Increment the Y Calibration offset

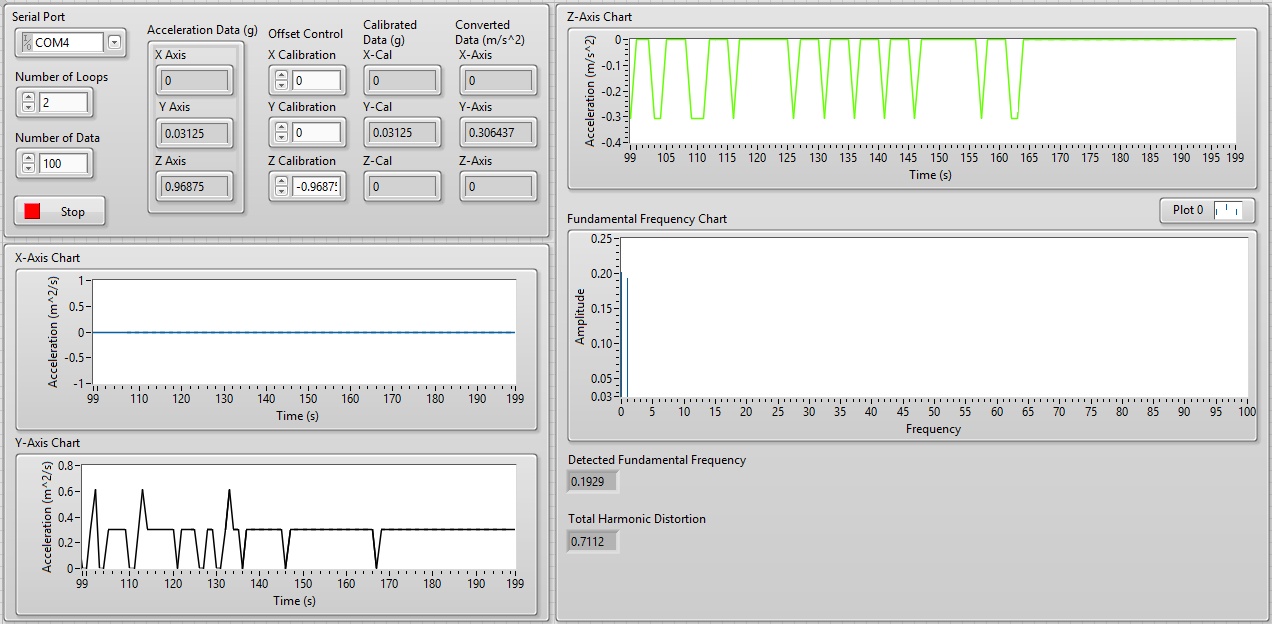[281, 127]
